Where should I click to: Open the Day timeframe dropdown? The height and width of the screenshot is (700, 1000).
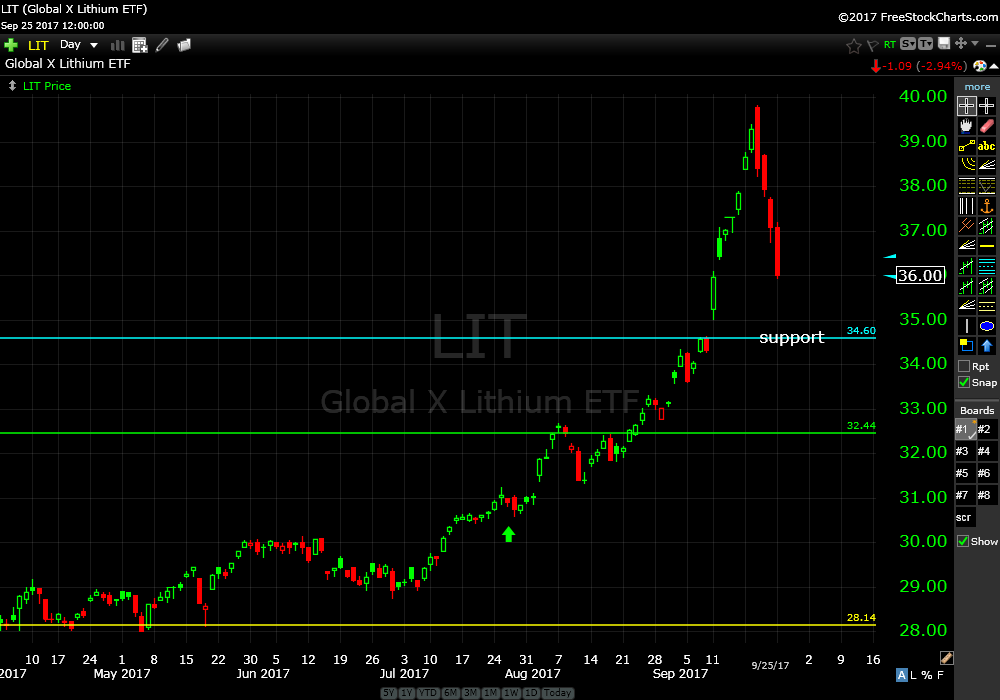[x=79, y=45]
